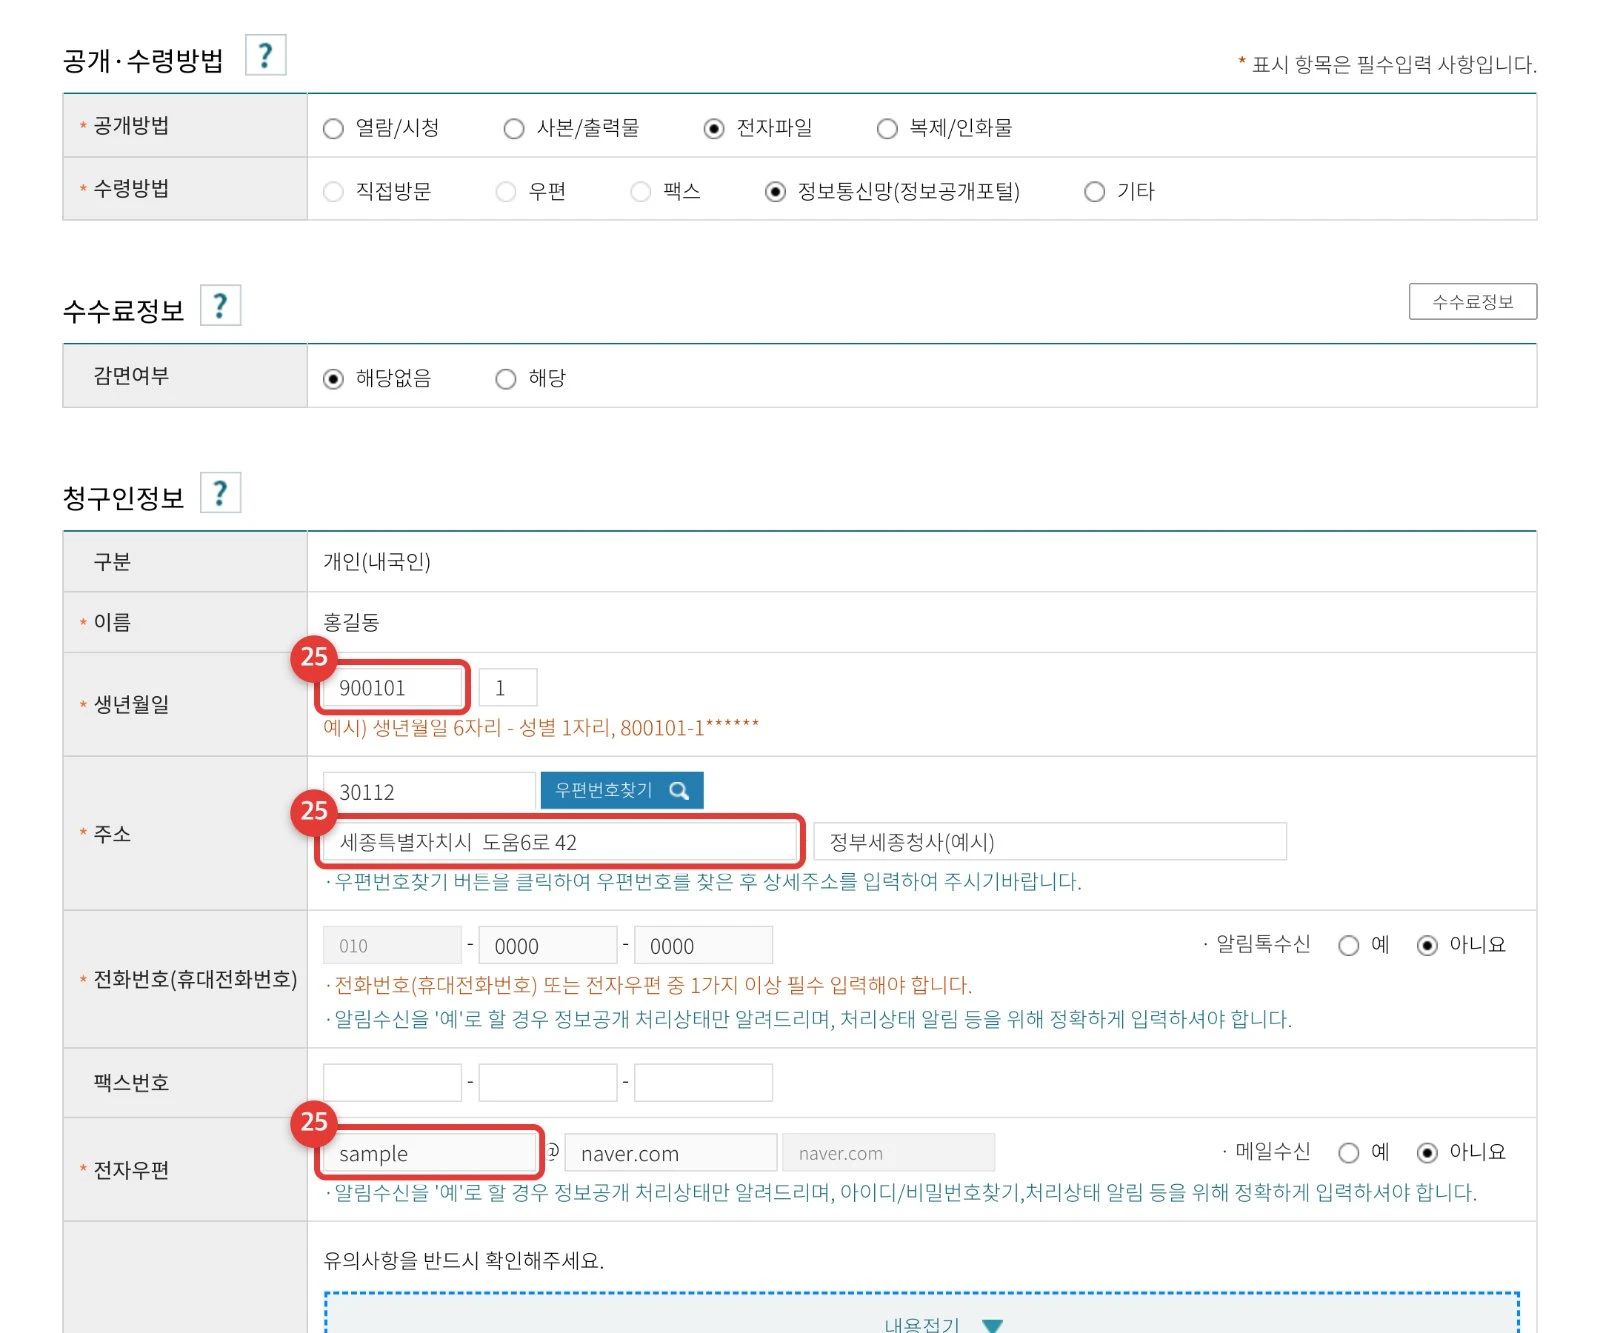Click middle fax number field
This screenshot has height=1333, width=1600.
(548, 1083)
